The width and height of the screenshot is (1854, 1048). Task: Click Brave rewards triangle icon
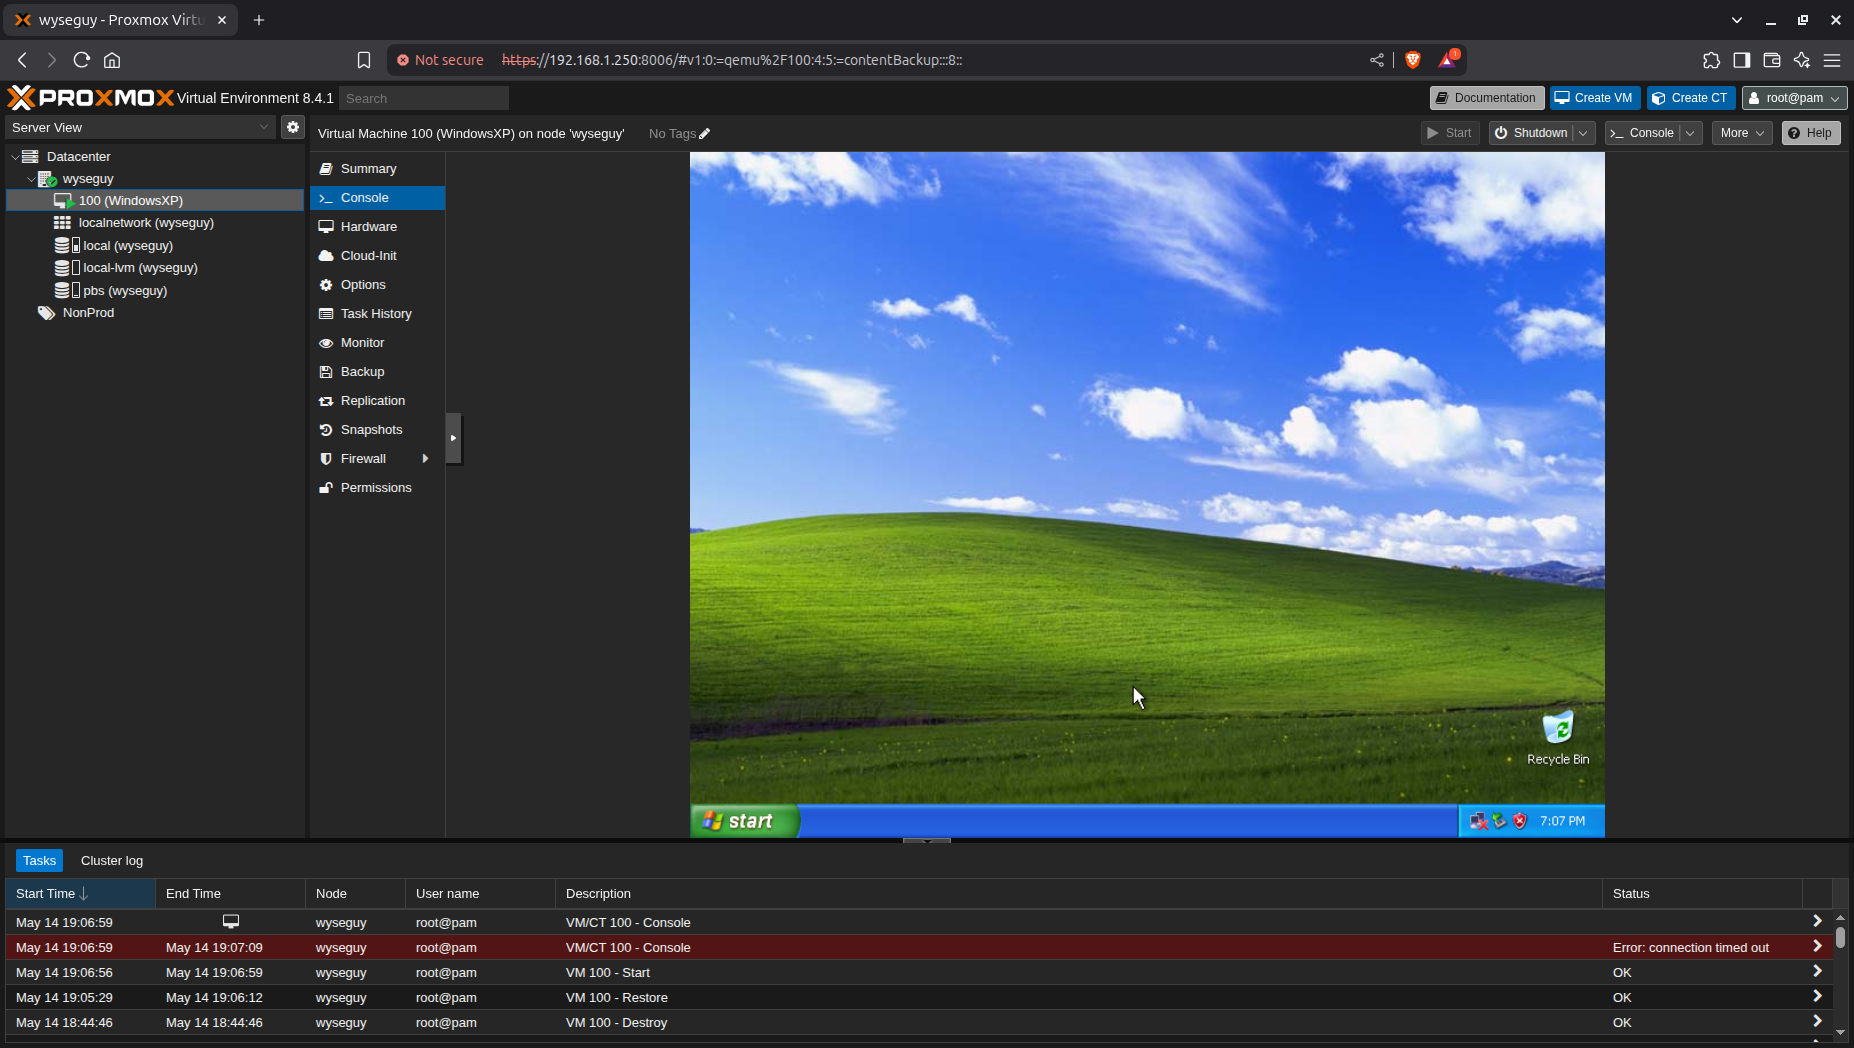(1447, 60)
